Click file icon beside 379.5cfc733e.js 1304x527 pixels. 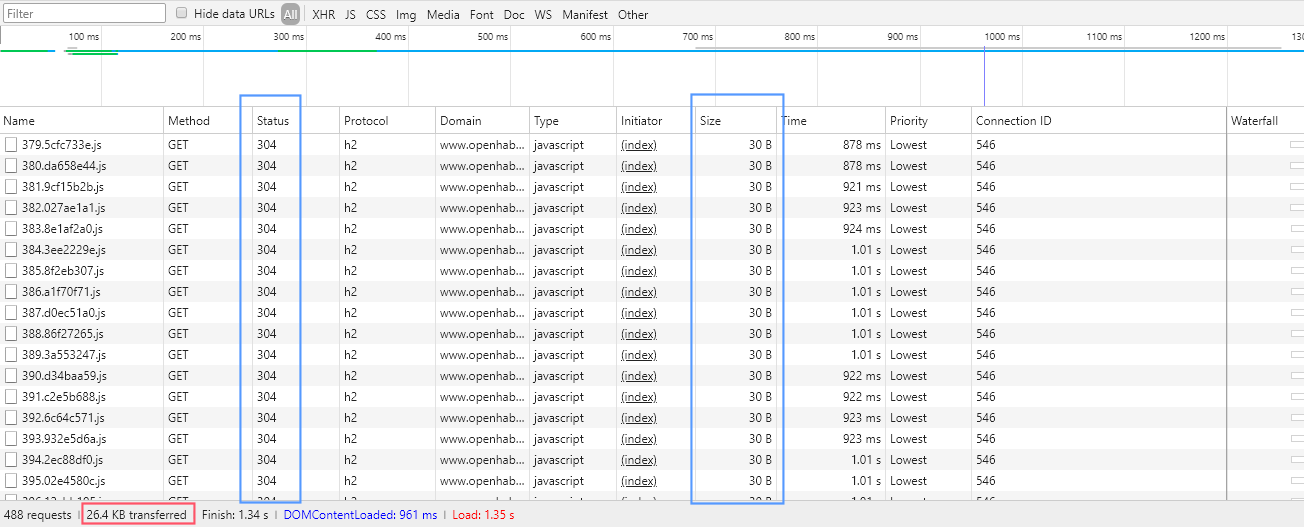pyautogui.click(x=11, y=145)
